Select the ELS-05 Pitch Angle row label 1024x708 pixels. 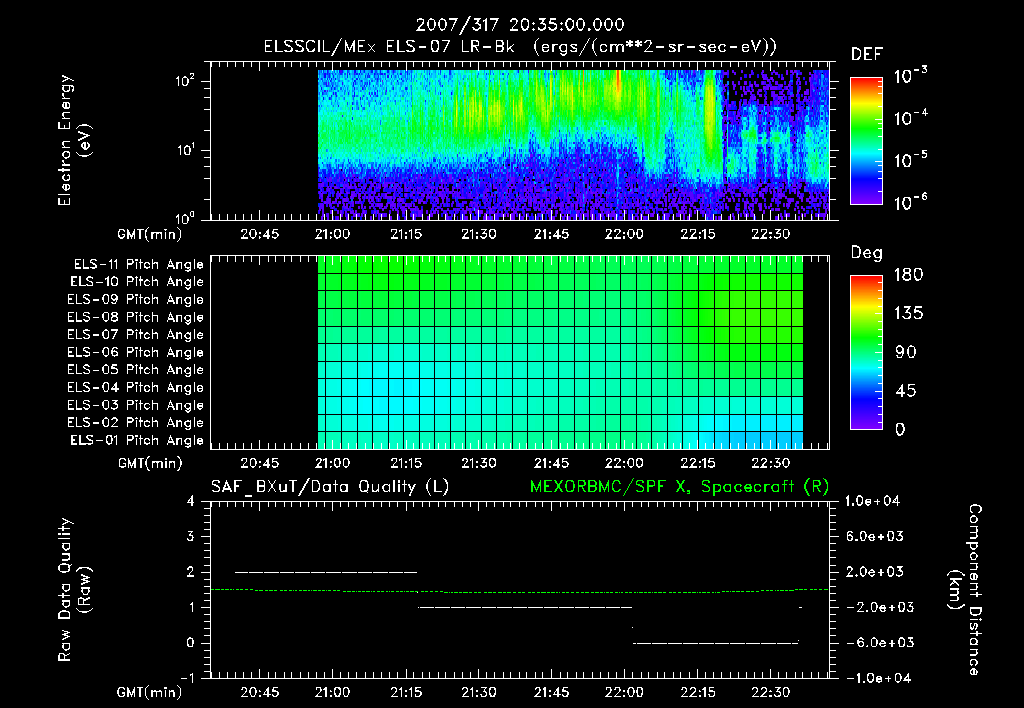[x=135, y=370]
